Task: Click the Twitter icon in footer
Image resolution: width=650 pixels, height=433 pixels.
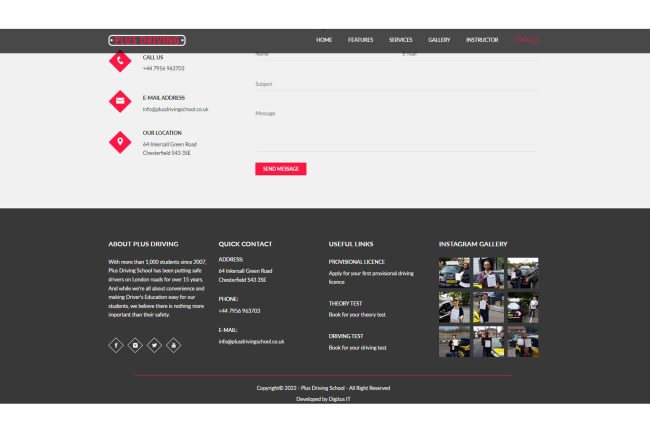Action: click(154, 345)
